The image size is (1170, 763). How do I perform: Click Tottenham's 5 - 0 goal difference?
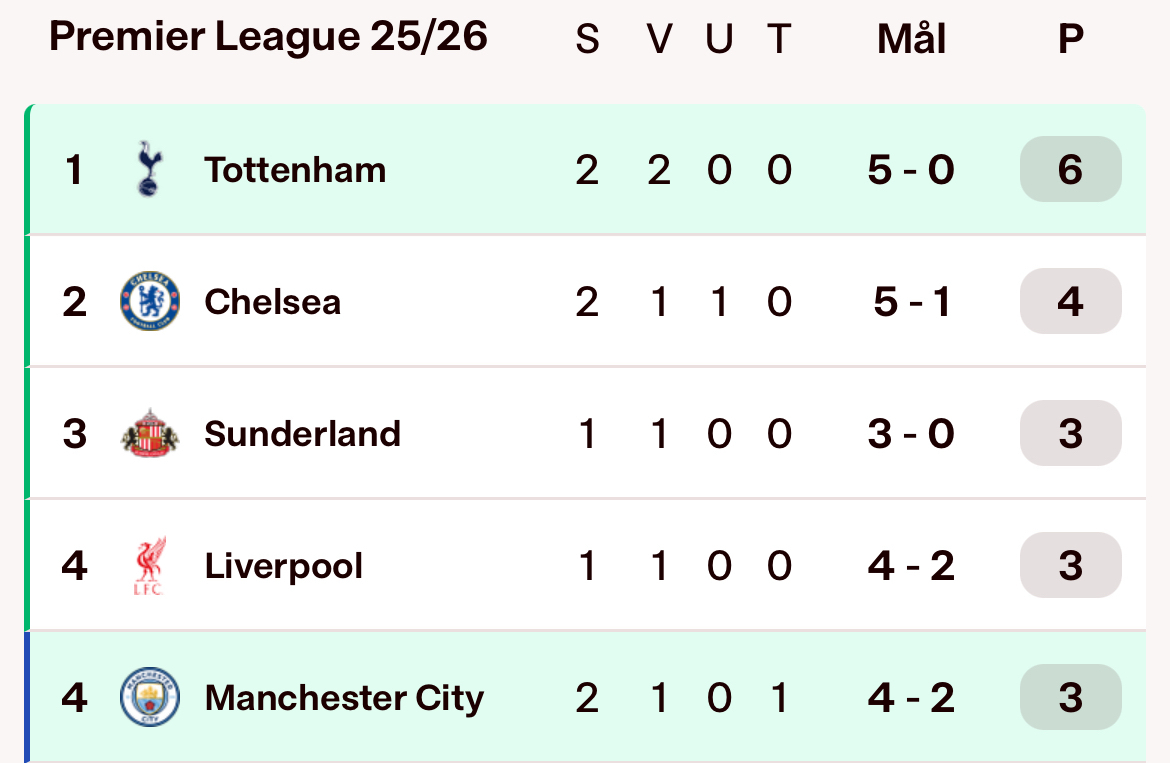[x=911, y=170]
